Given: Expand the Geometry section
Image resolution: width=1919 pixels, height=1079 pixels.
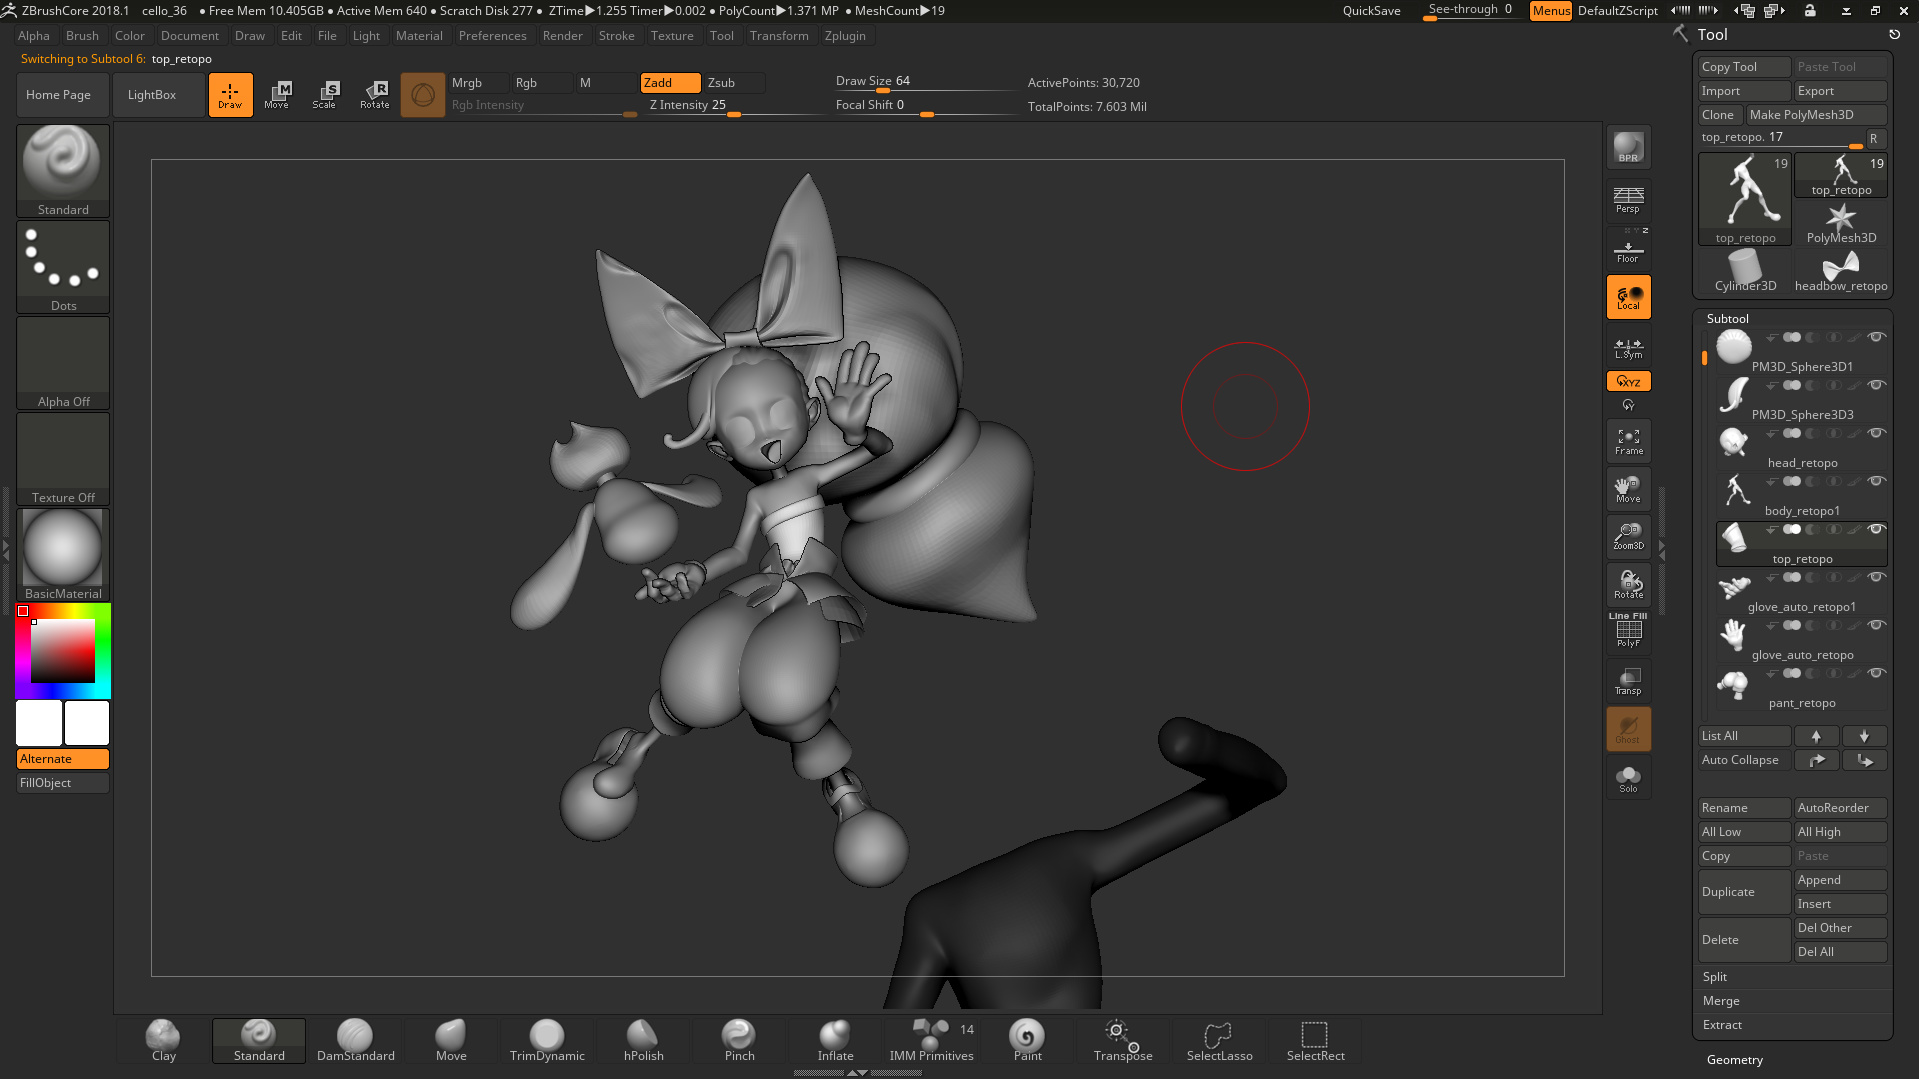Looking at the screenshot, I should coord(1734,1060).
